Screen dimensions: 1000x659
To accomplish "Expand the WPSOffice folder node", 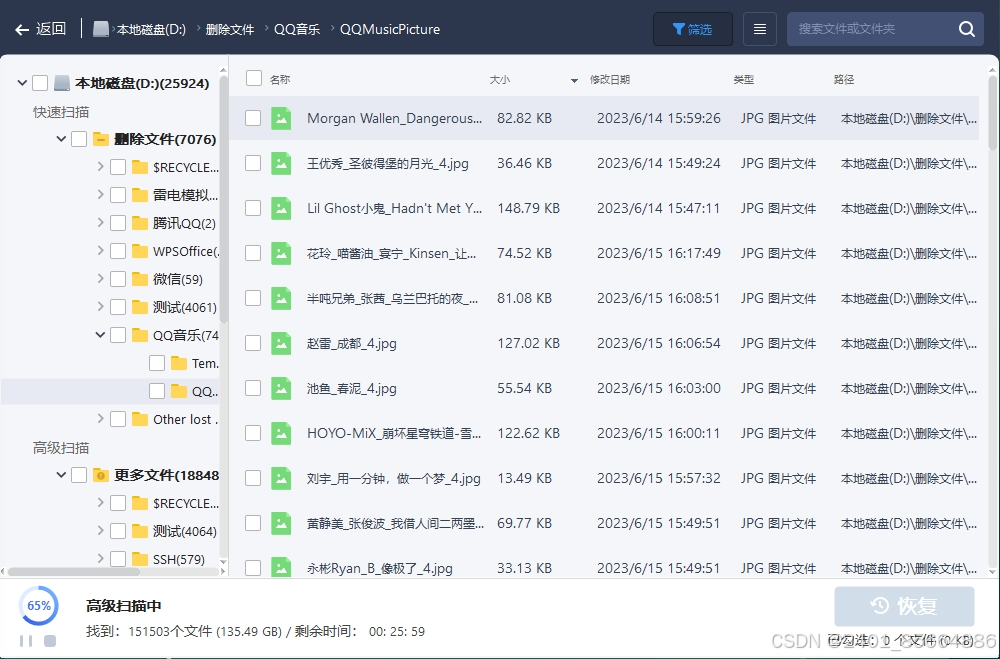I will 100,251.
